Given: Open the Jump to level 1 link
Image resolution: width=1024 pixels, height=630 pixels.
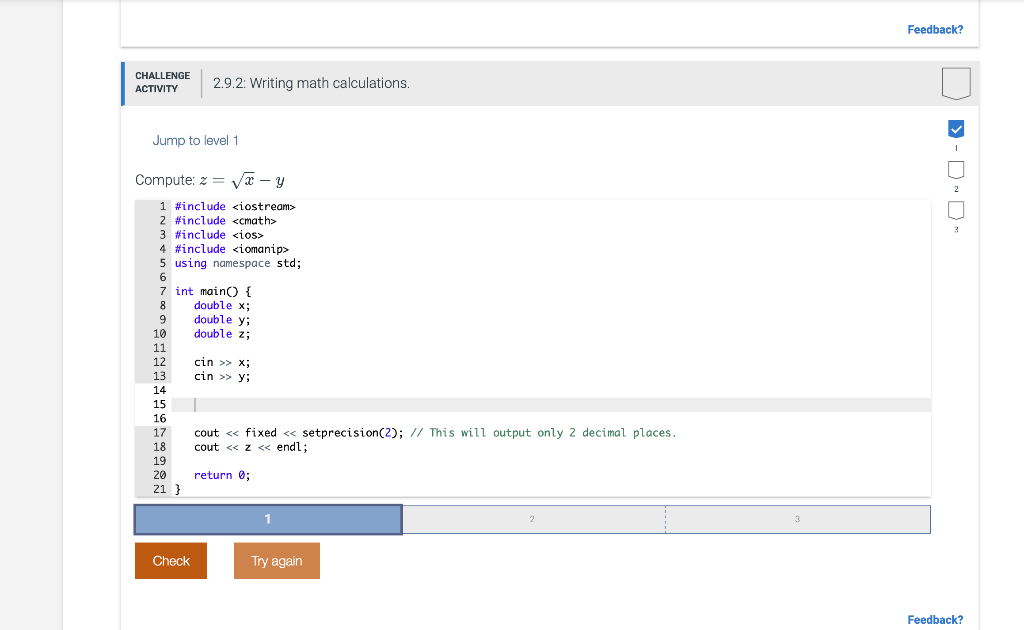Looking at the screenshot, I should (195, 140).
